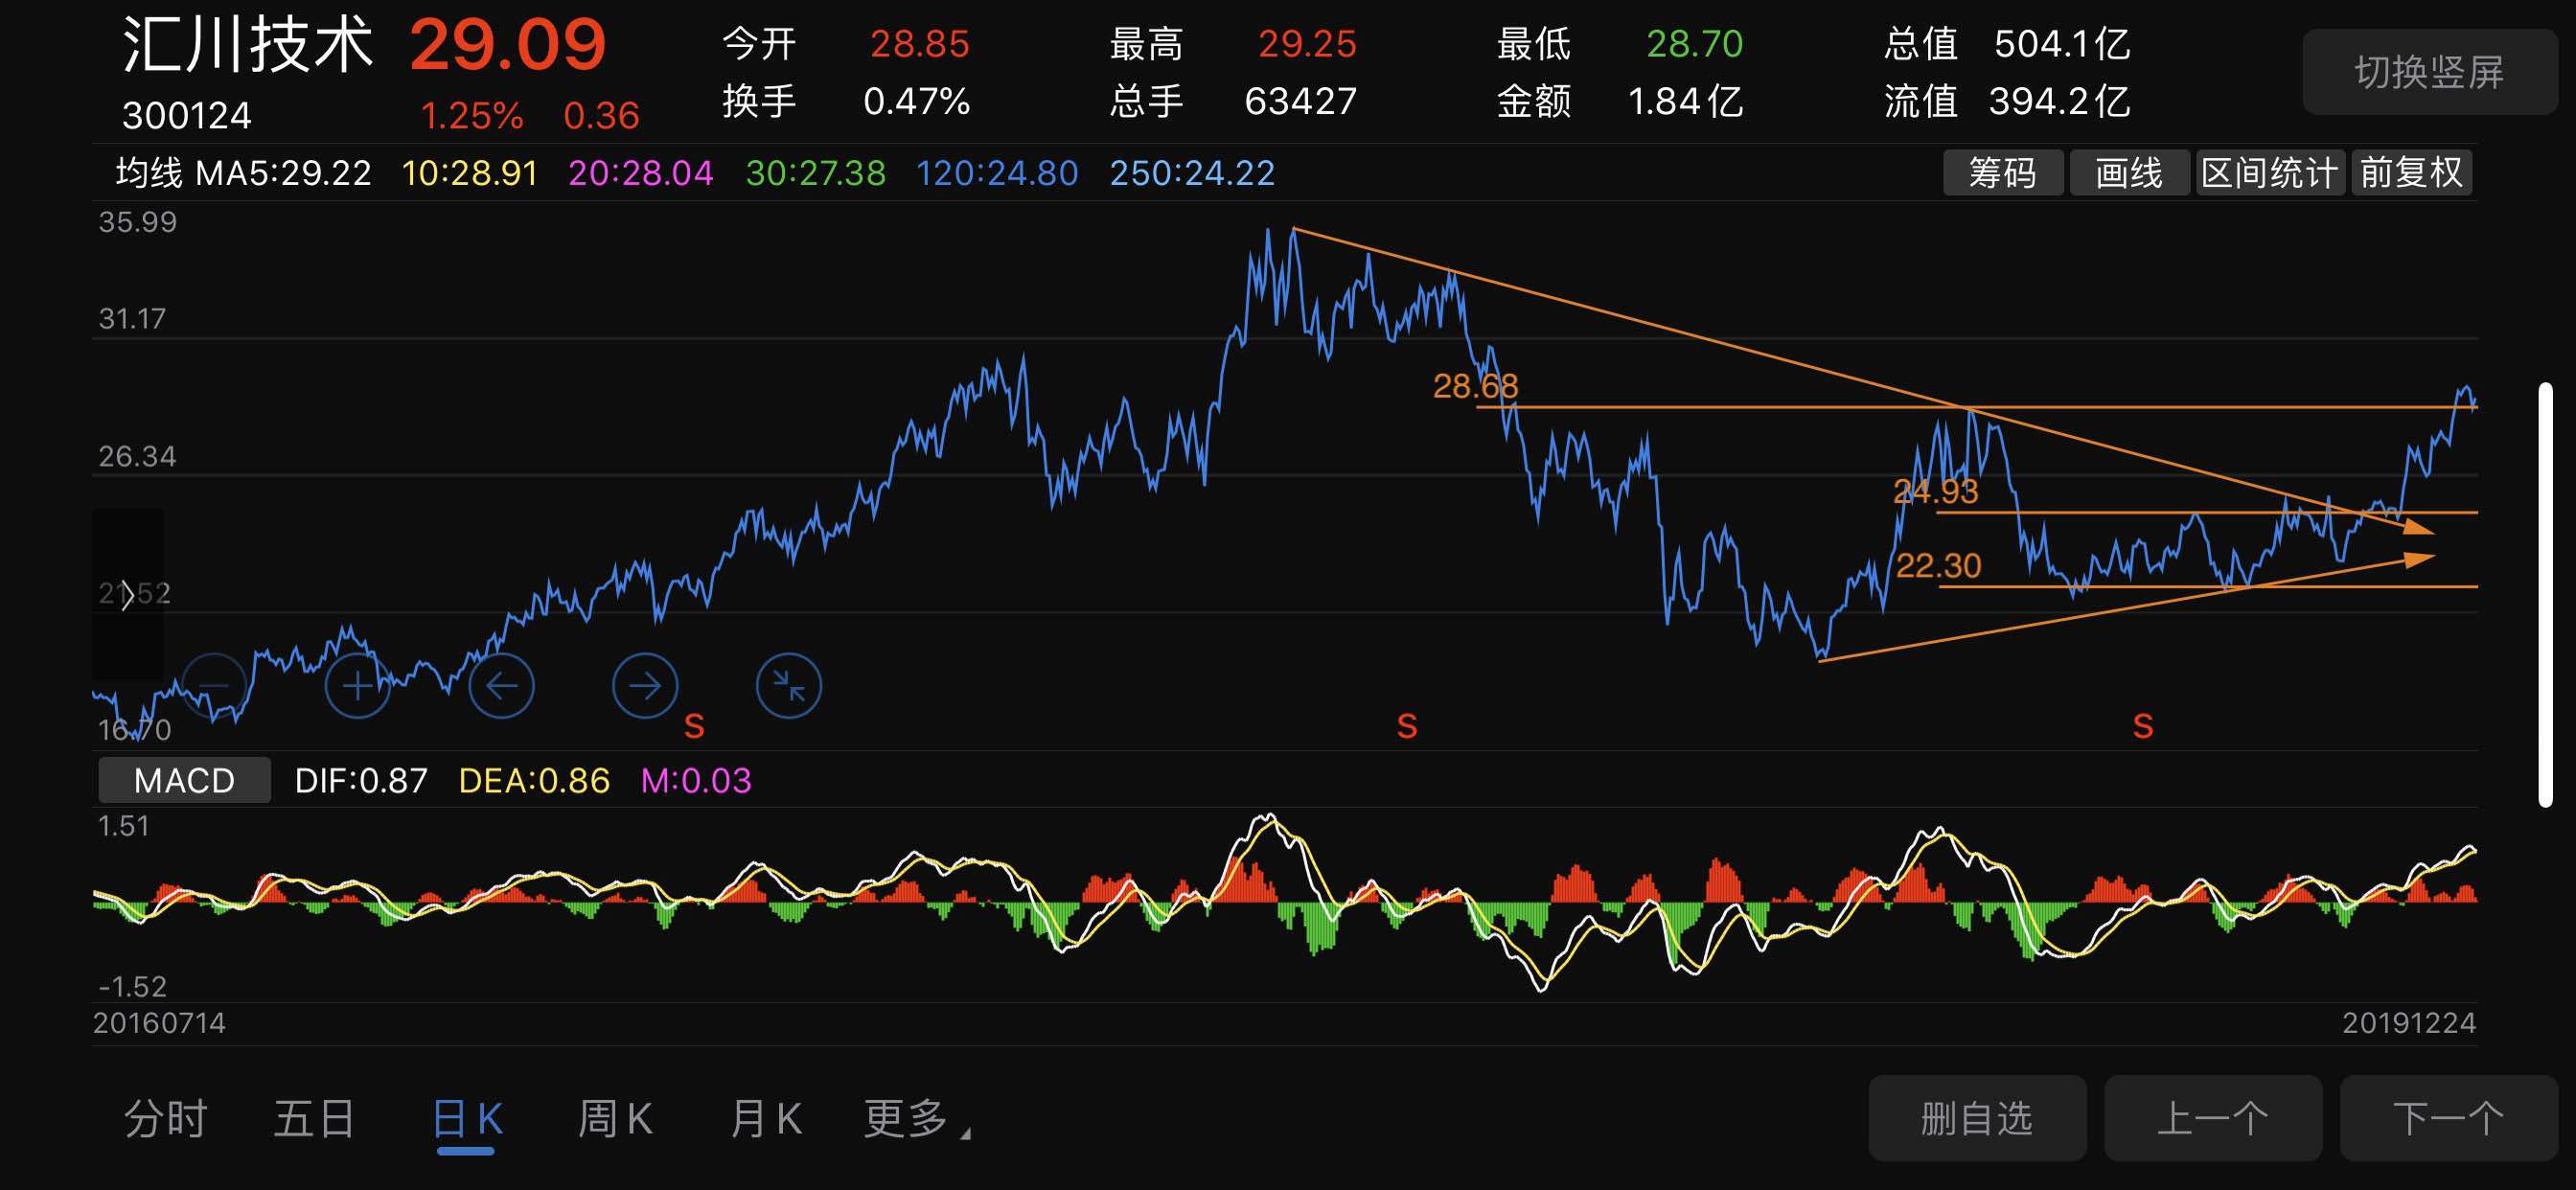
Task: Tap the MA5:29.22 moving average label
Action: point(283,173)
